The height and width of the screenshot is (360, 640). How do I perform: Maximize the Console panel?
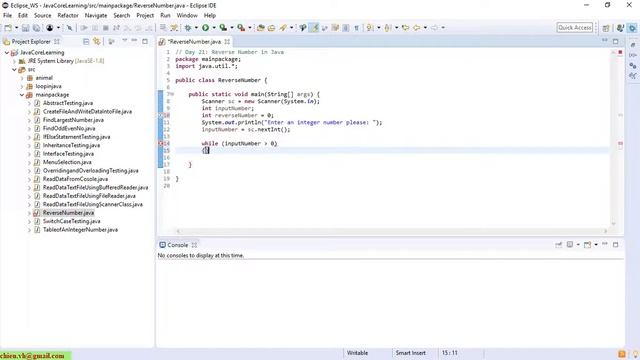(616, 244)
